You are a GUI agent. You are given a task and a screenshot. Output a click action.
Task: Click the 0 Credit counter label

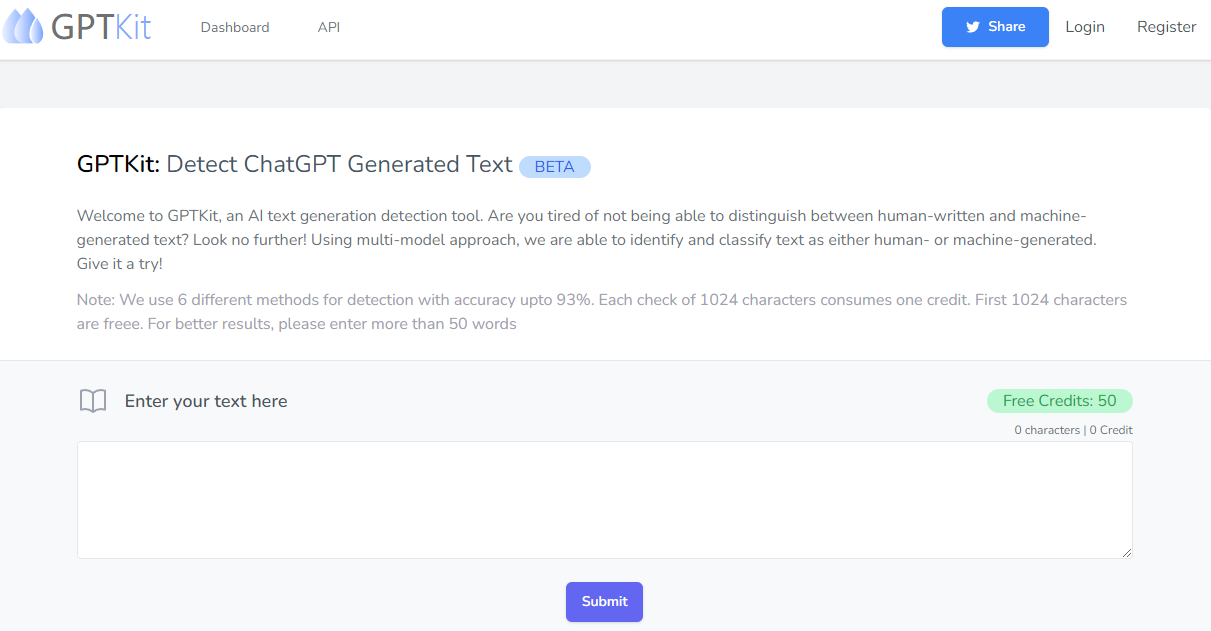tap(1110, 429)
